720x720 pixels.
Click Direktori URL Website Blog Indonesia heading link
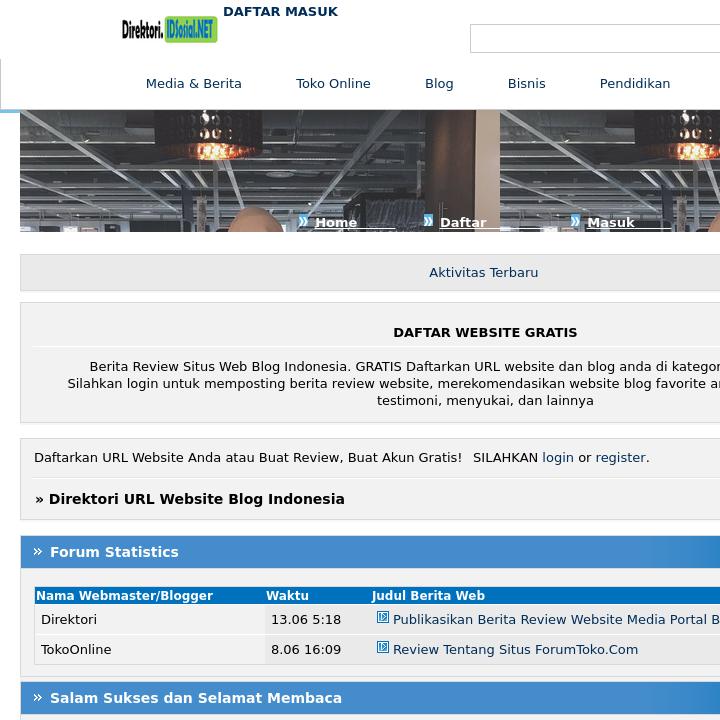point(196,499)
